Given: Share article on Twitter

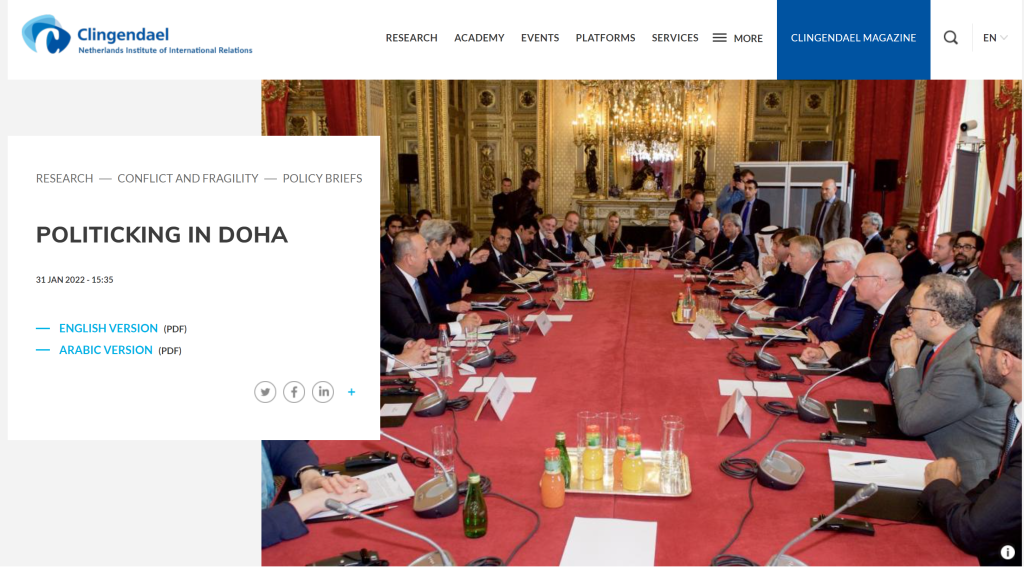Looking at the screenshot, I should click(x=265, y=392).
